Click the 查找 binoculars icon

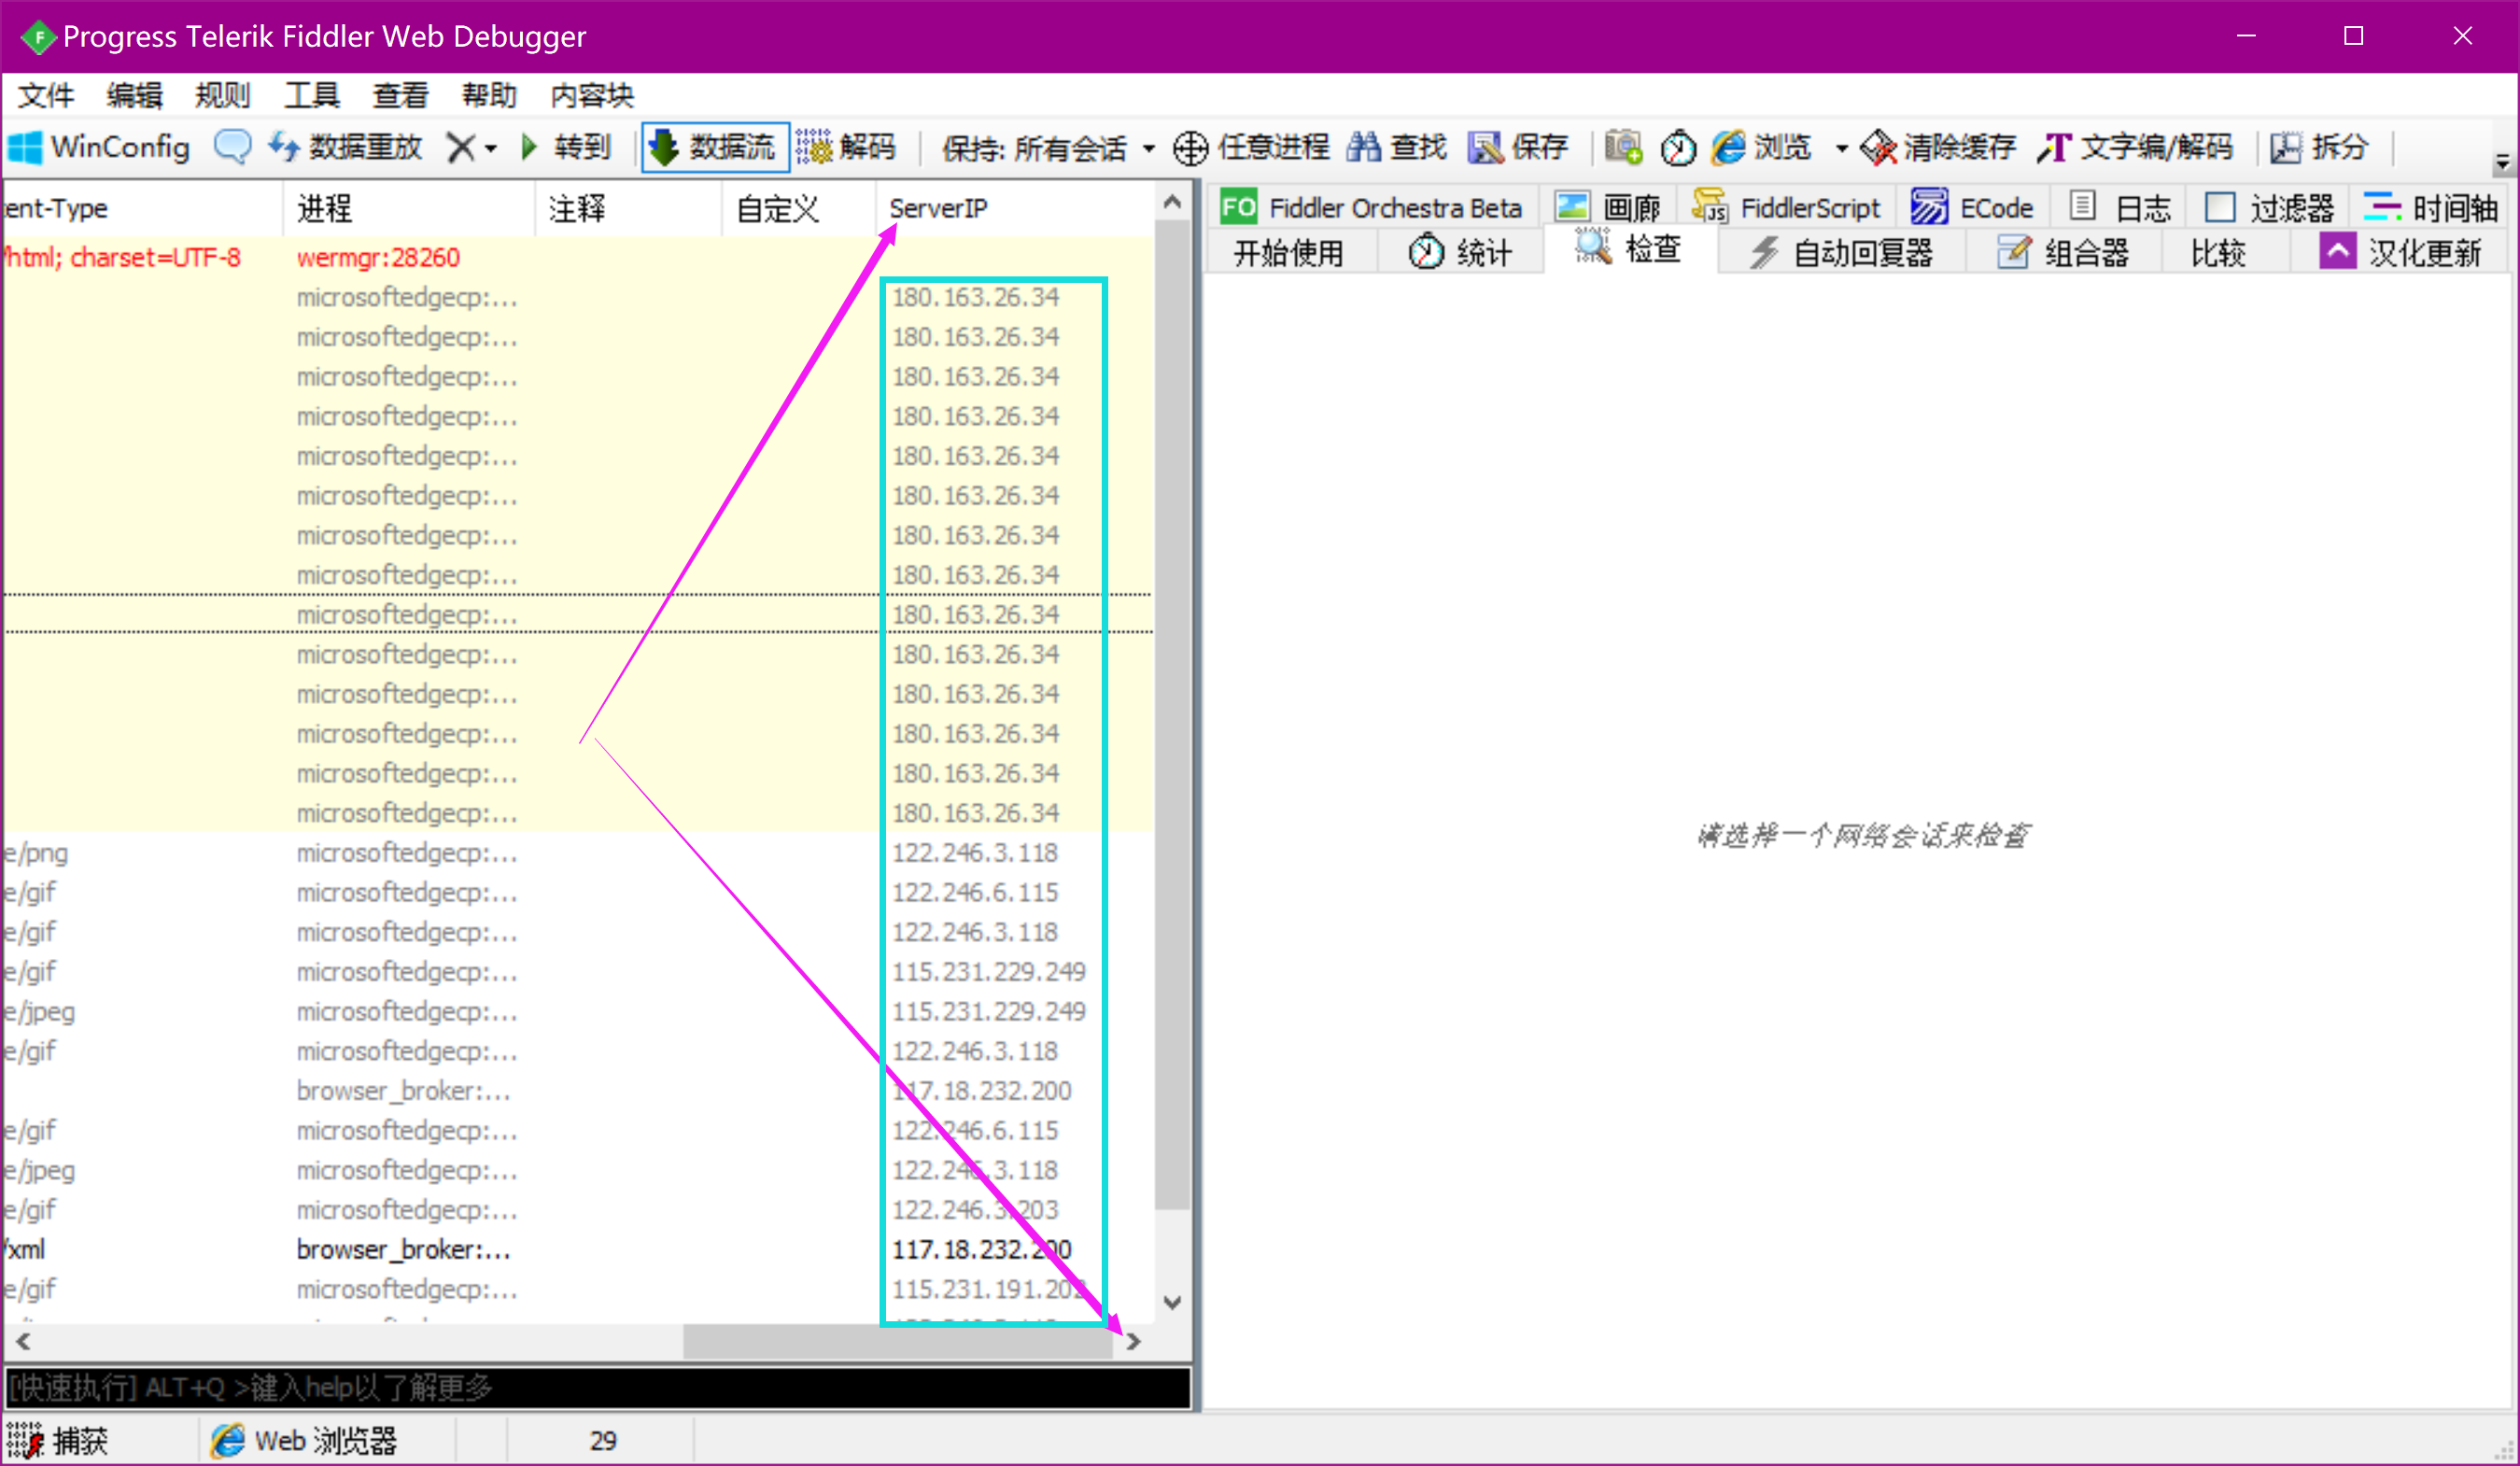tap(1363, 147)
